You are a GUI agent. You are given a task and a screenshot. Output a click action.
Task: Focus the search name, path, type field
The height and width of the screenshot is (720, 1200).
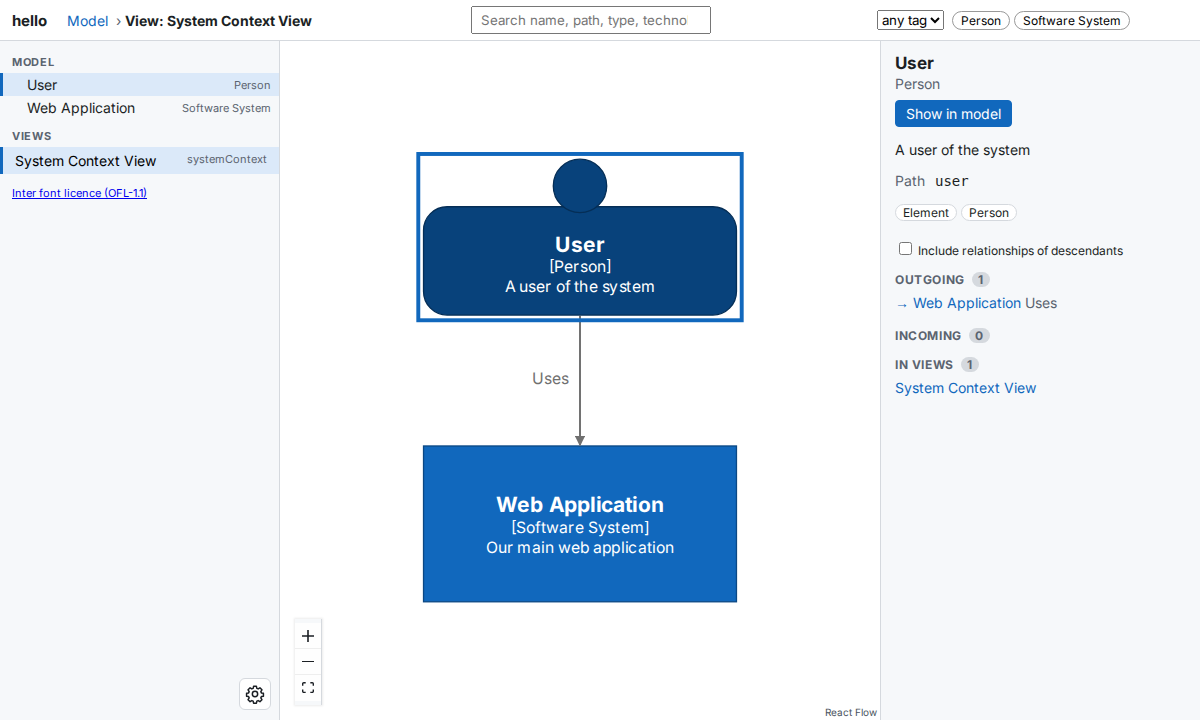591,20
